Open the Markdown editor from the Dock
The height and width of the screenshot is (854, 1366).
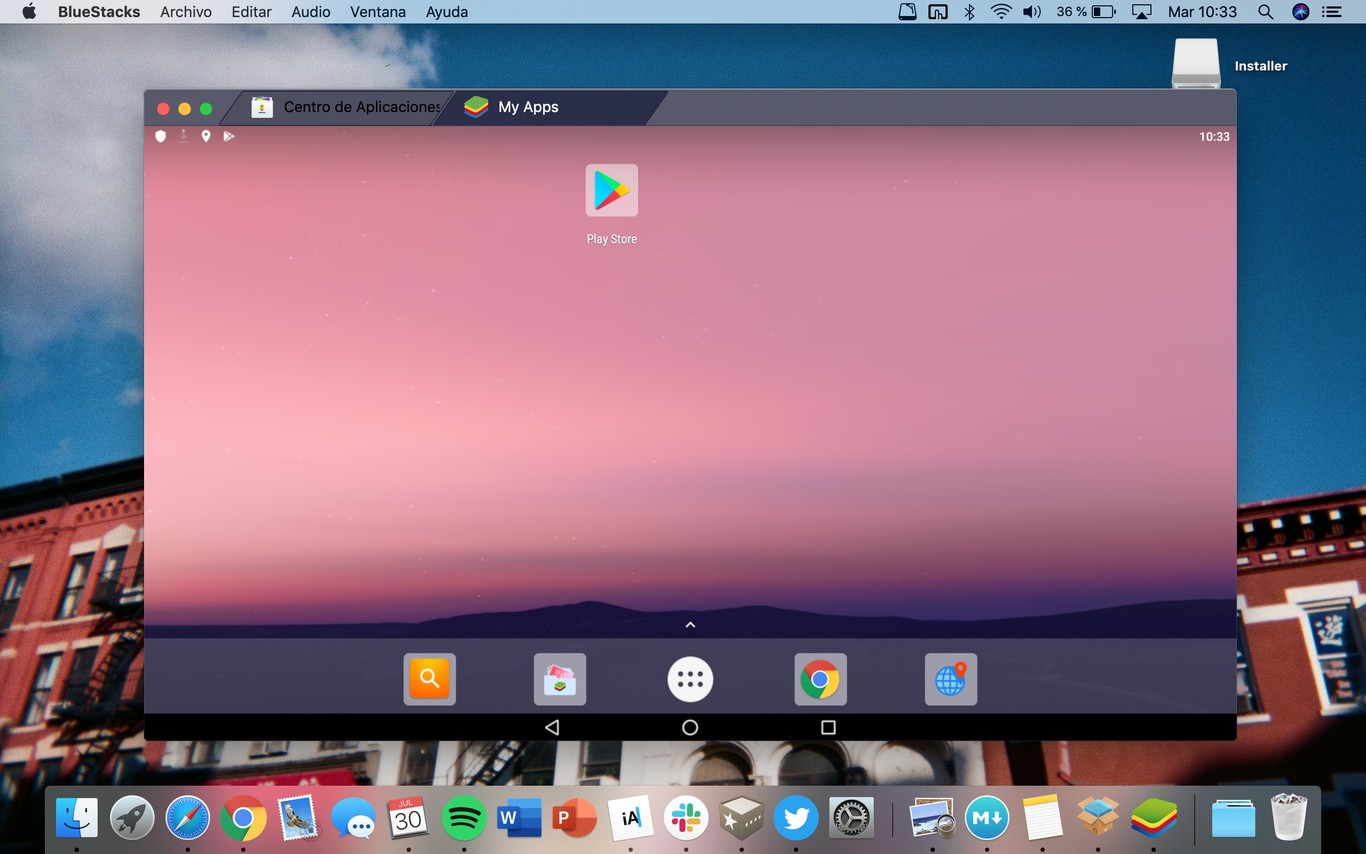pos(987,818)
